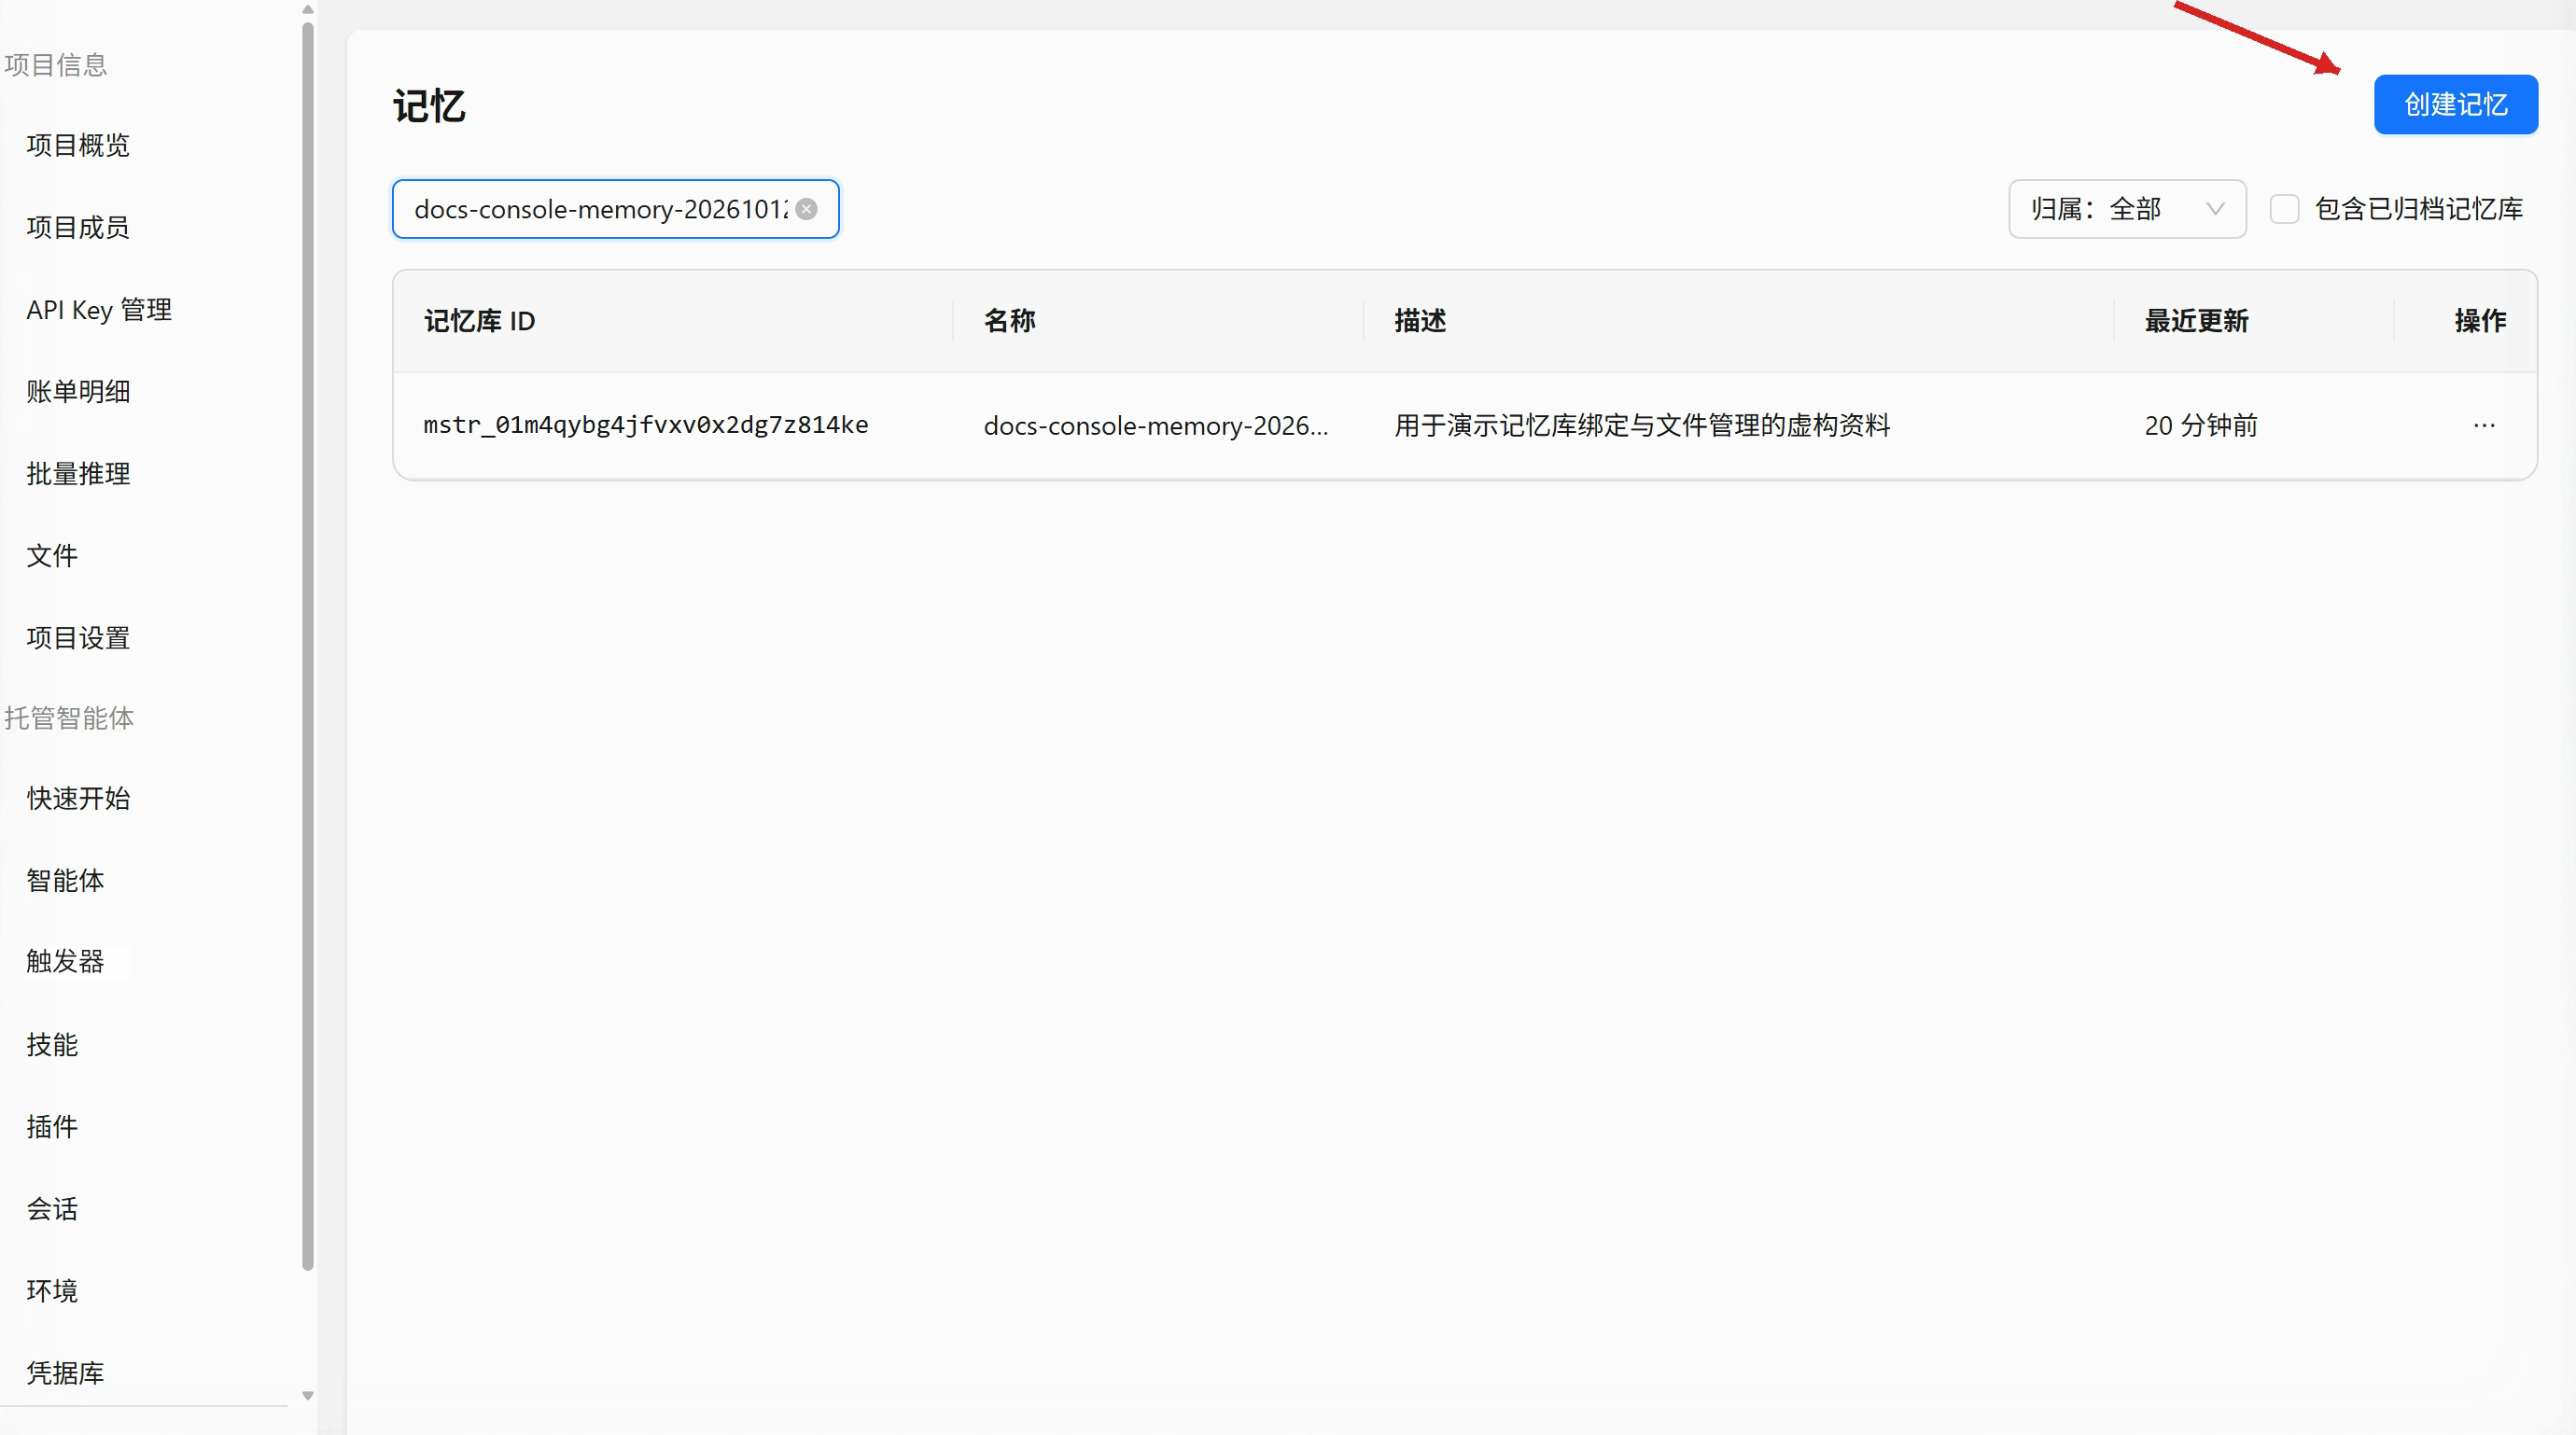Open 批量推理 sidebar item
2576x1435 pixels.
pyautogui.click(x=78, y=473)
